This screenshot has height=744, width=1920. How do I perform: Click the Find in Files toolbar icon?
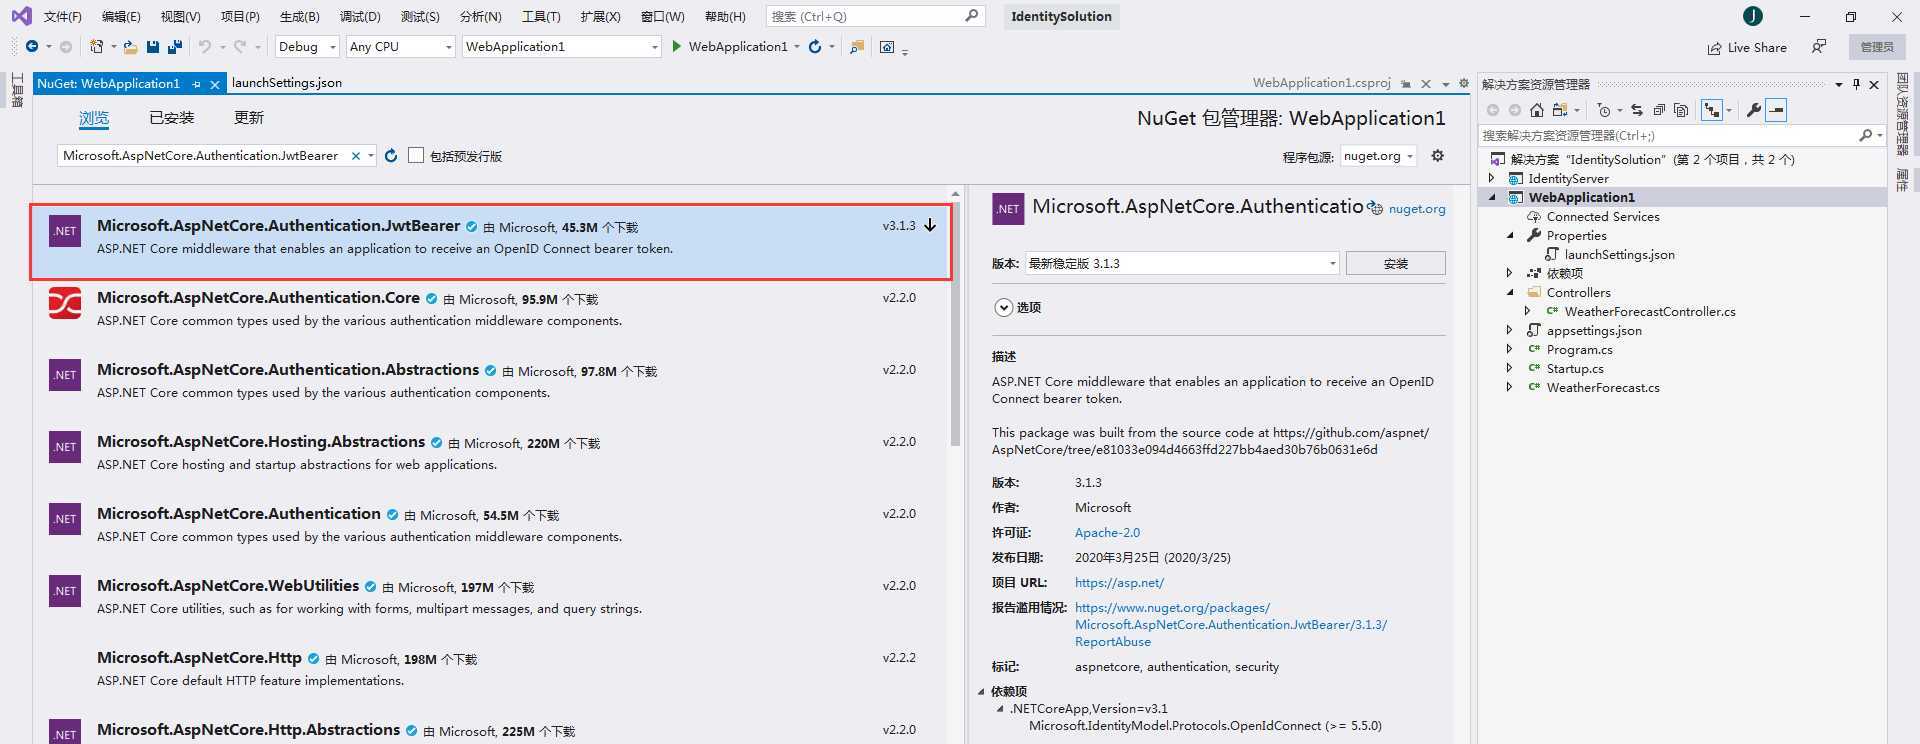coord(857,47)
